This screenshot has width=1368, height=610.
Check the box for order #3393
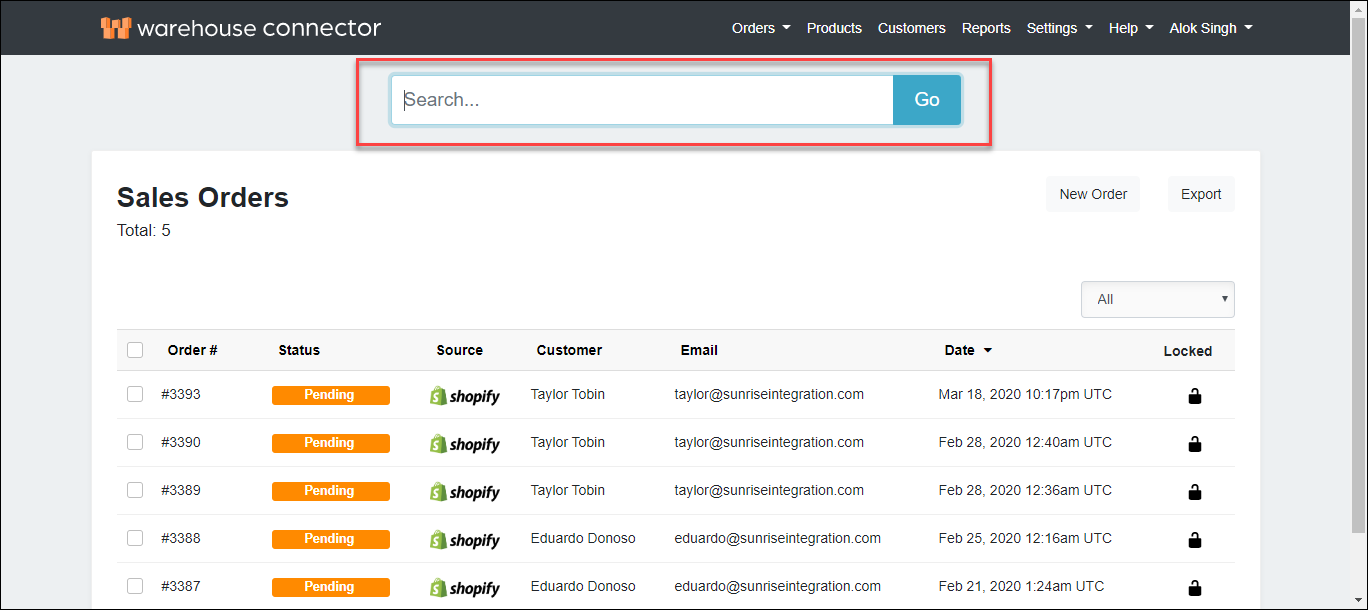pyautogui.click(x=135, y=394)
